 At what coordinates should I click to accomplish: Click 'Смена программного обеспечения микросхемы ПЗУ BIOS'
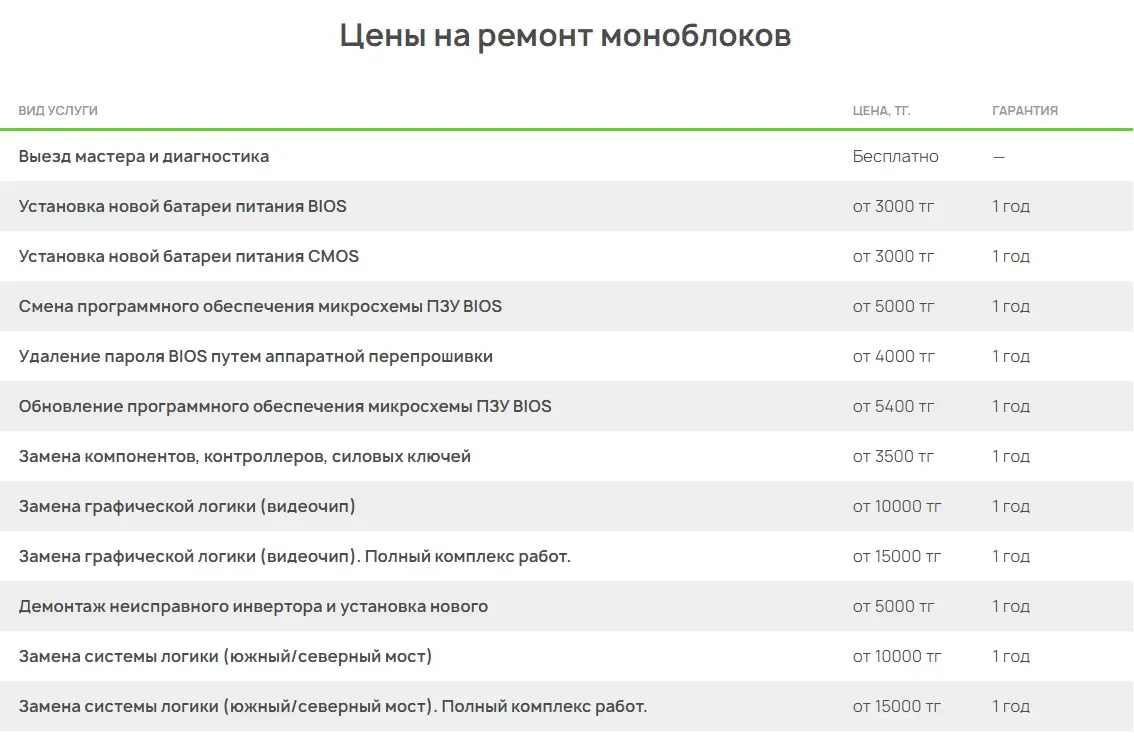point(260,307)
